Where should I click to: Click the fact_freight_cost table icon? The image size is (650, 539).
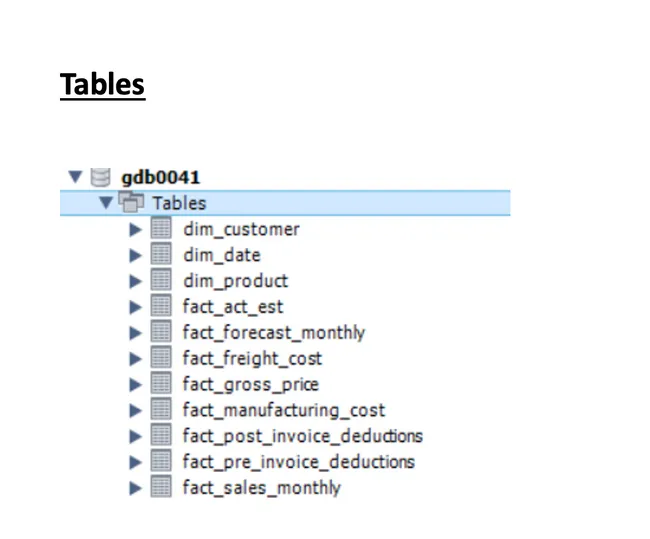pos(161,358)
